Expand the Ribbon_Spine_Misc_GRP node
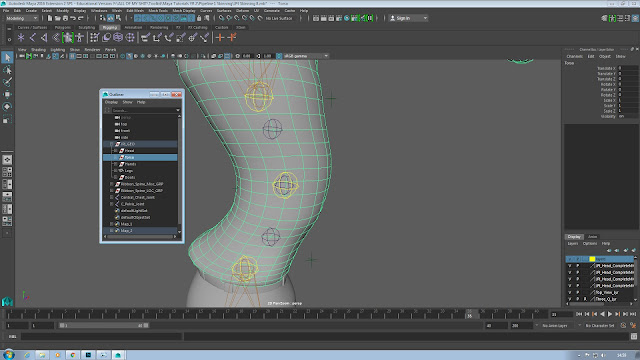This screenshot has height=360, width=640. coord(111,184)
